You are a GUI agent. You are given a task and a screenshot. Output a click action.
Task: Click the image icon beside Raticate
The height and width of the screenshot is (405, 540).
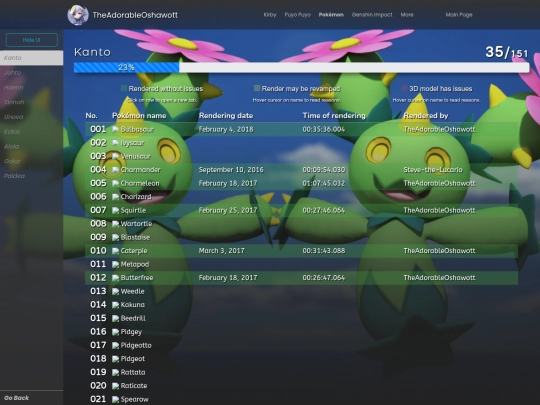(115, 386)
